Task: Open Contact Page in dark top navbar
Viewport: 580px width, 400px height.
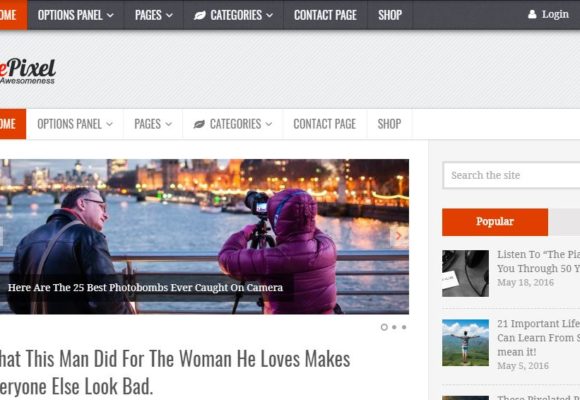Action: pos(325,15)
